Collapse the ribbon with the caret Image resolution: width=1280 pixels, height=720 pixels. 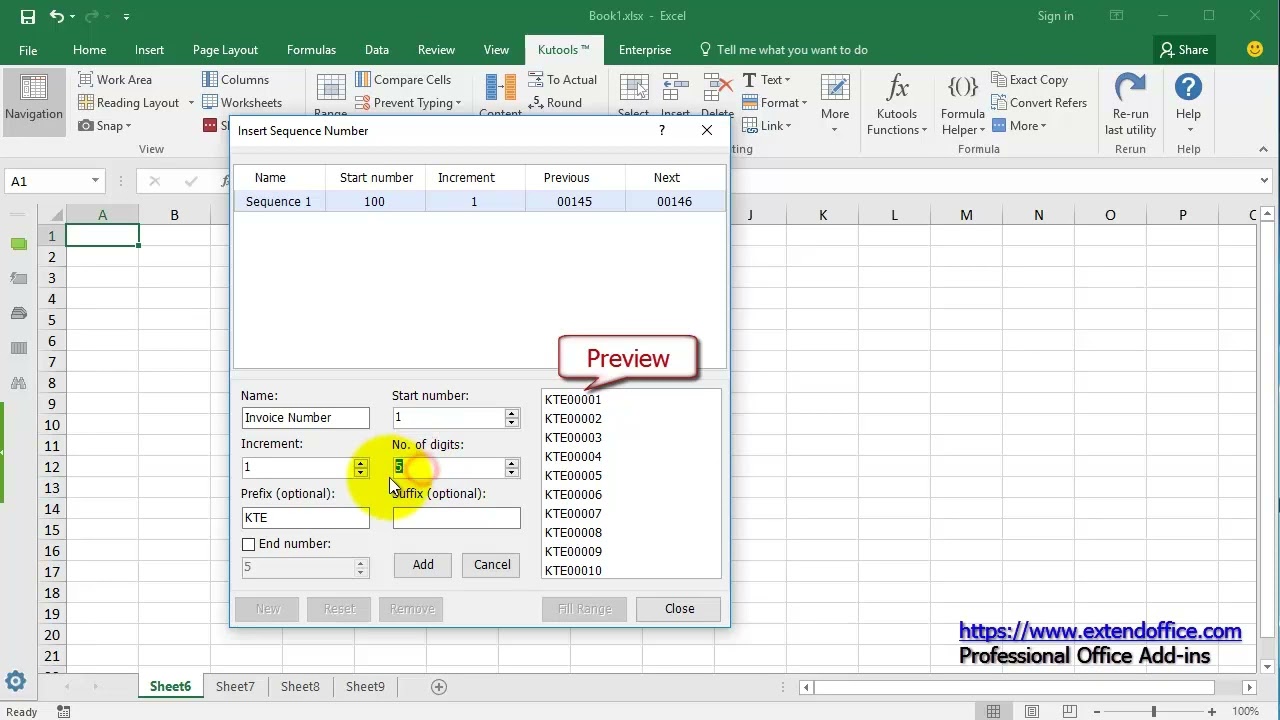(x=1264, y=149)
